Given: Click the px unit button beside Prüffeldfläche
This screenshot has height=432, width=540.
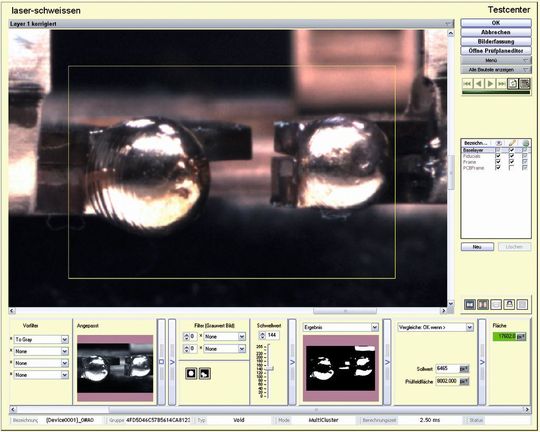Looking at the screenshot, I should click(464, 381).
